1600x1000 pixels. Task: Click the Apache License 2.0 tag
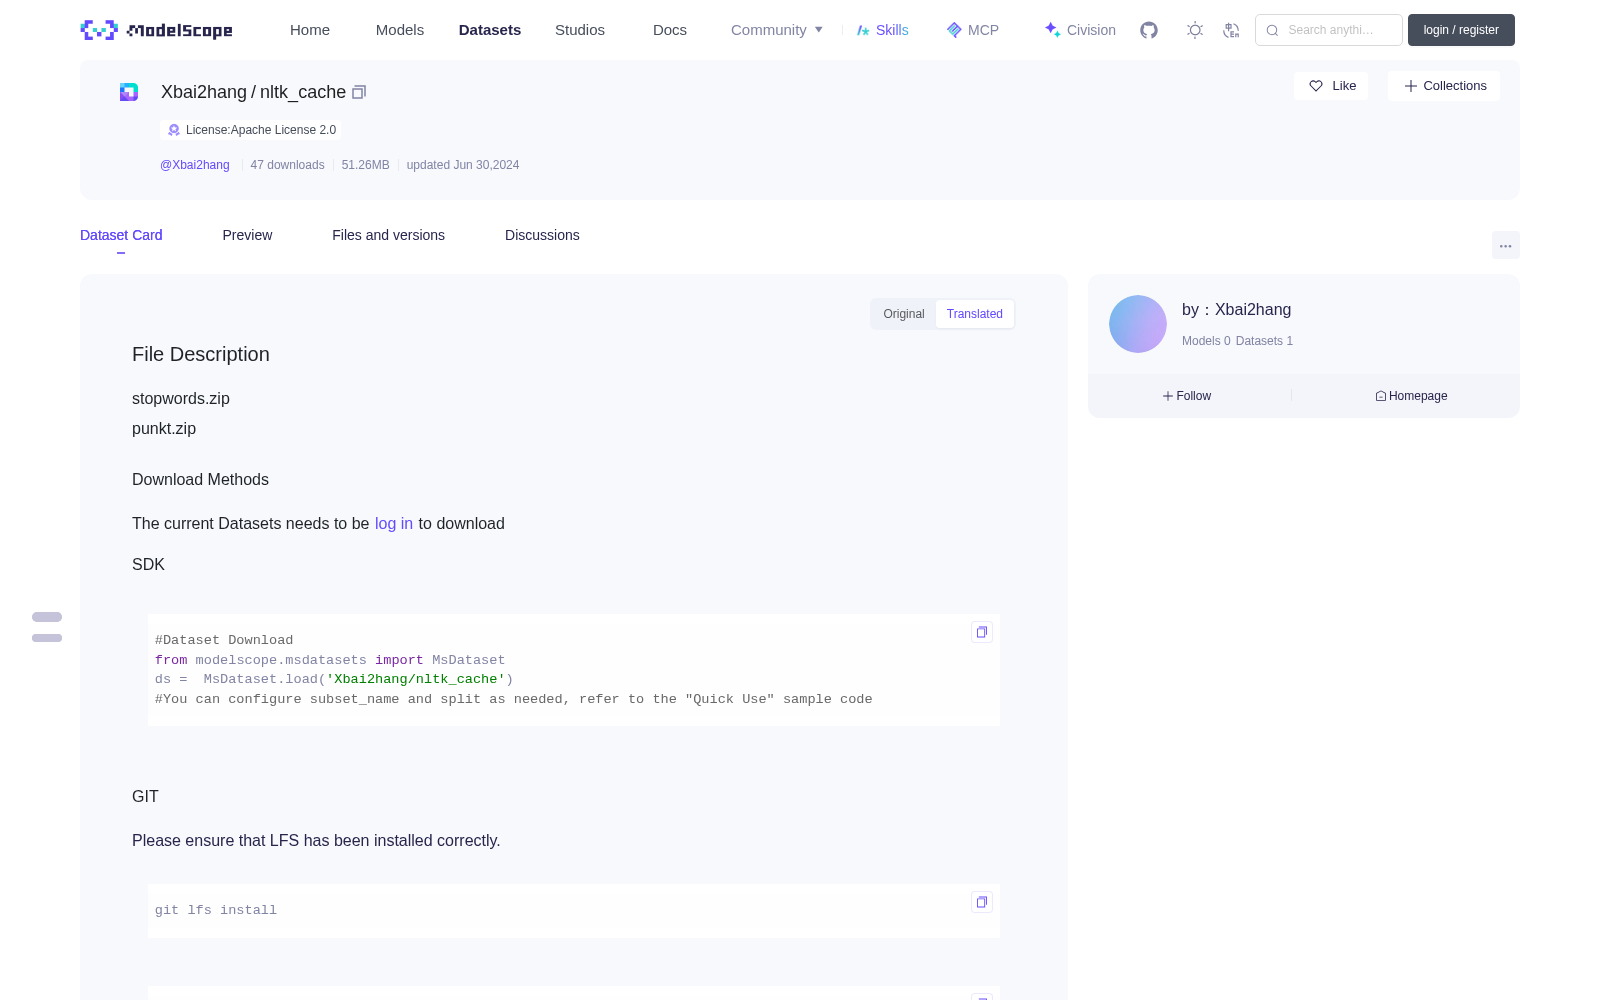tap(251, 130)
